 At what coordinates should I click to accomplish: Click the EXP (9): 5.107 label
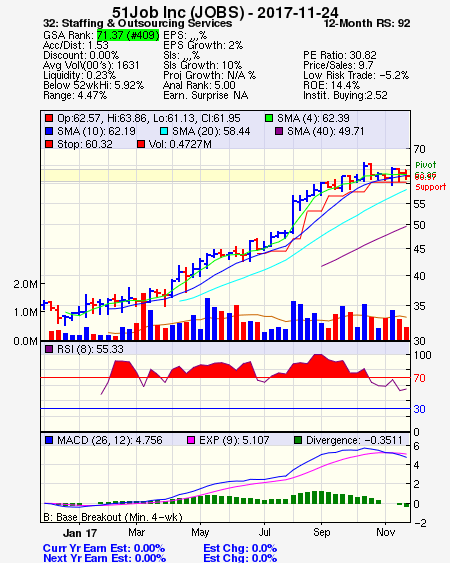coord(234,440)
